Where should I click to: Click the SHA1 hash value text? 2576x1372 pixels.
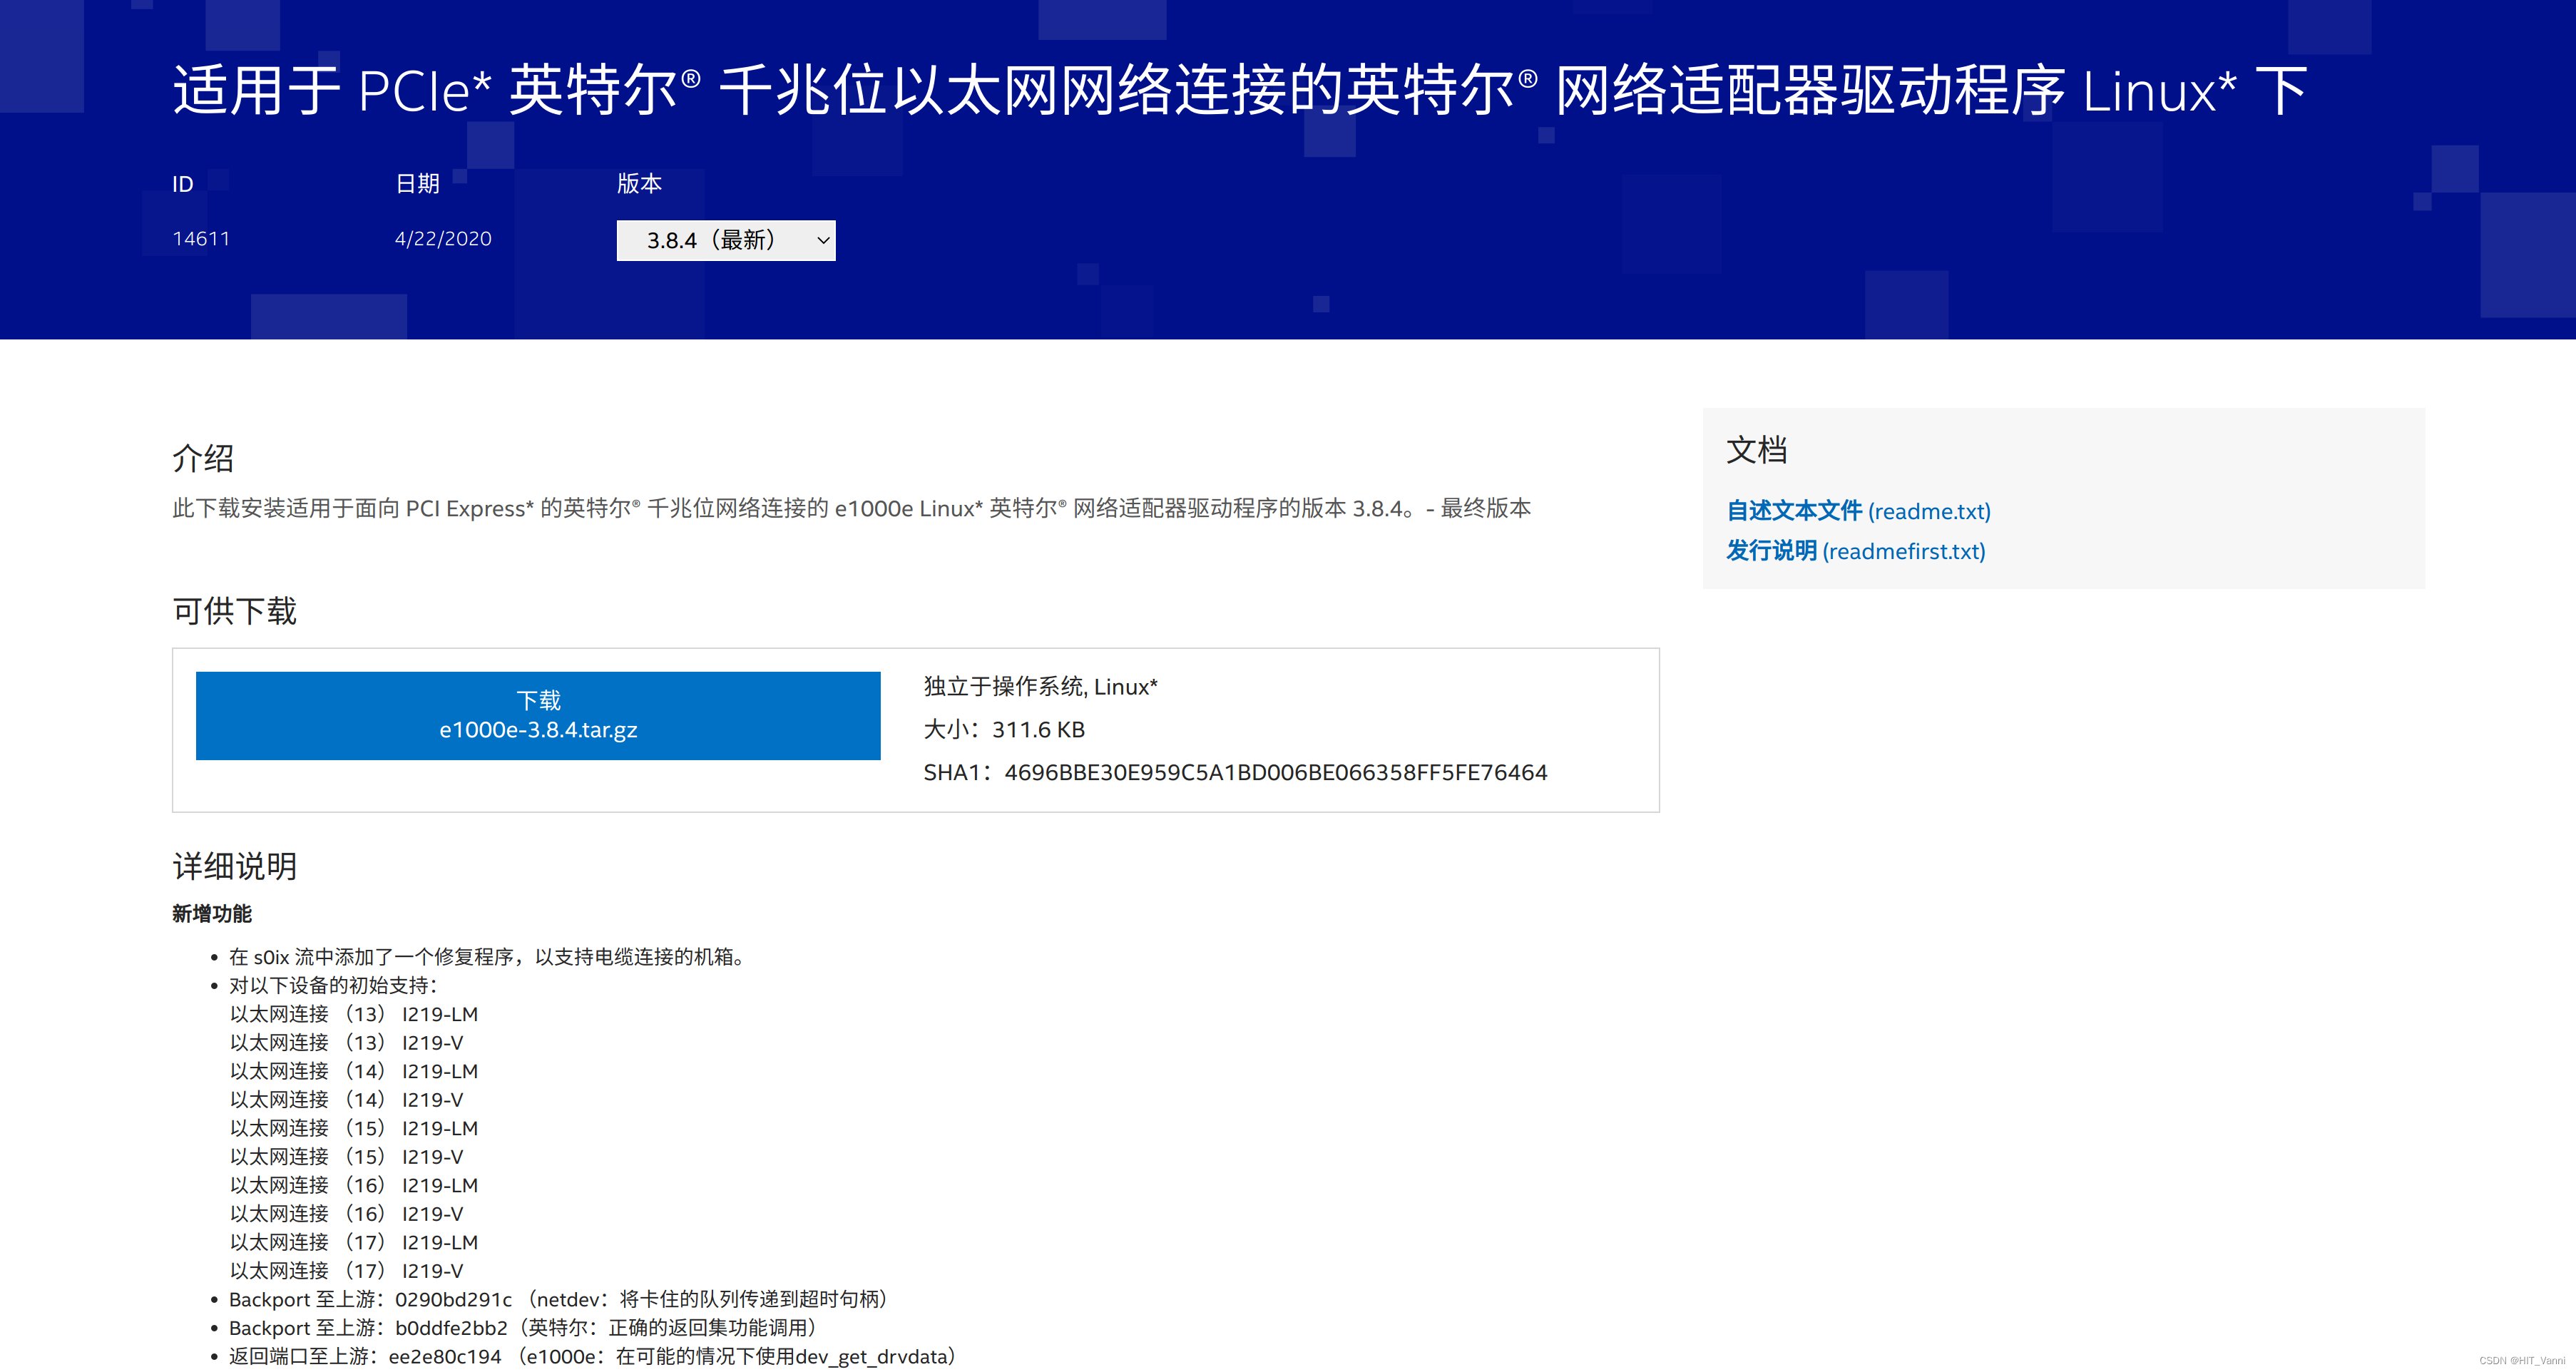1275,772
